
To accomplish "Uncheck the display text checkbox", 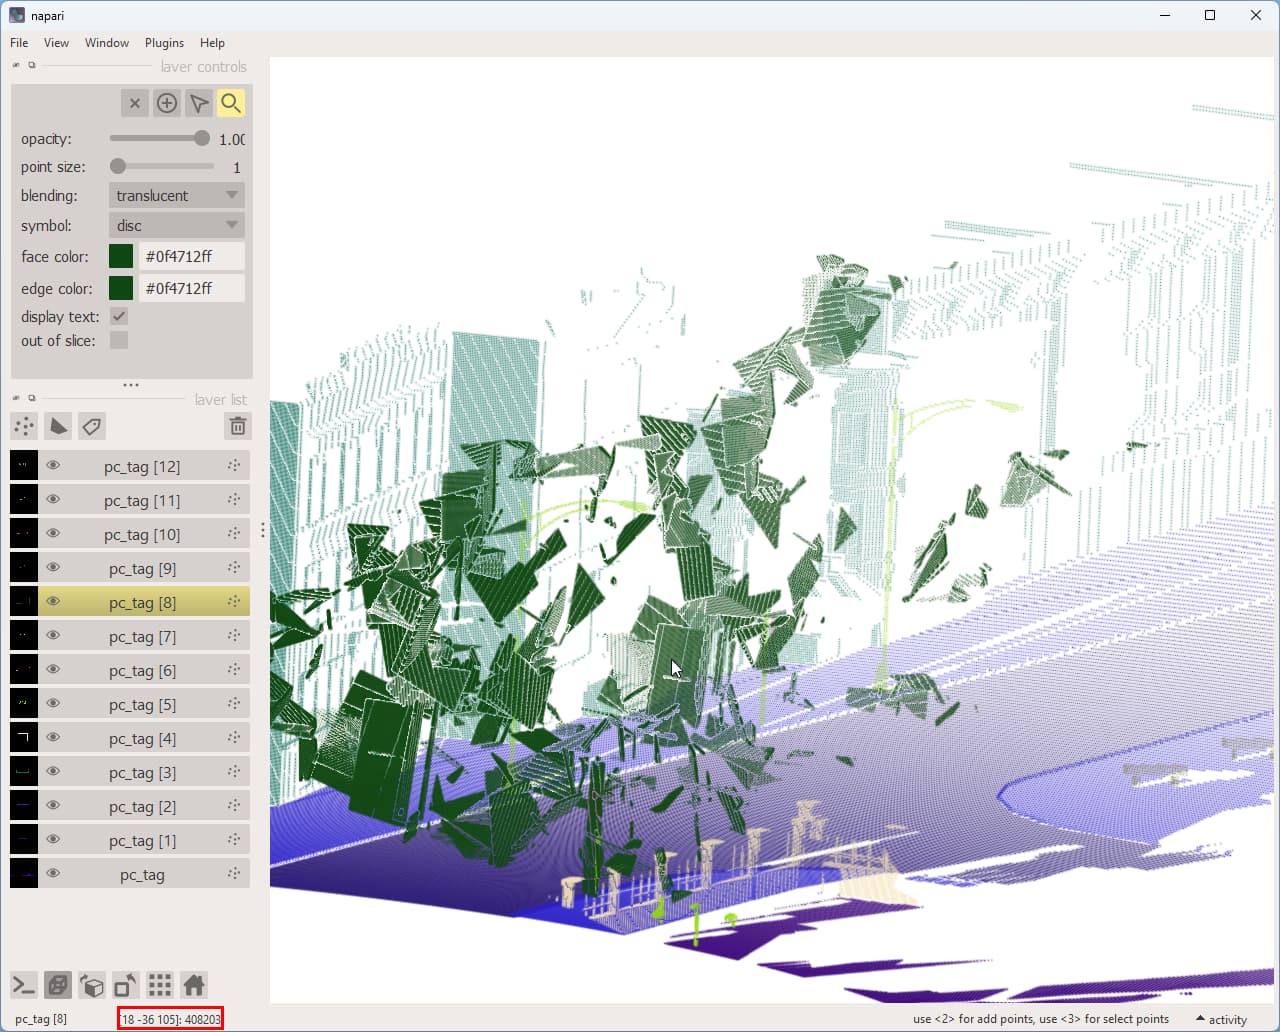I will [x=118, y=316].
